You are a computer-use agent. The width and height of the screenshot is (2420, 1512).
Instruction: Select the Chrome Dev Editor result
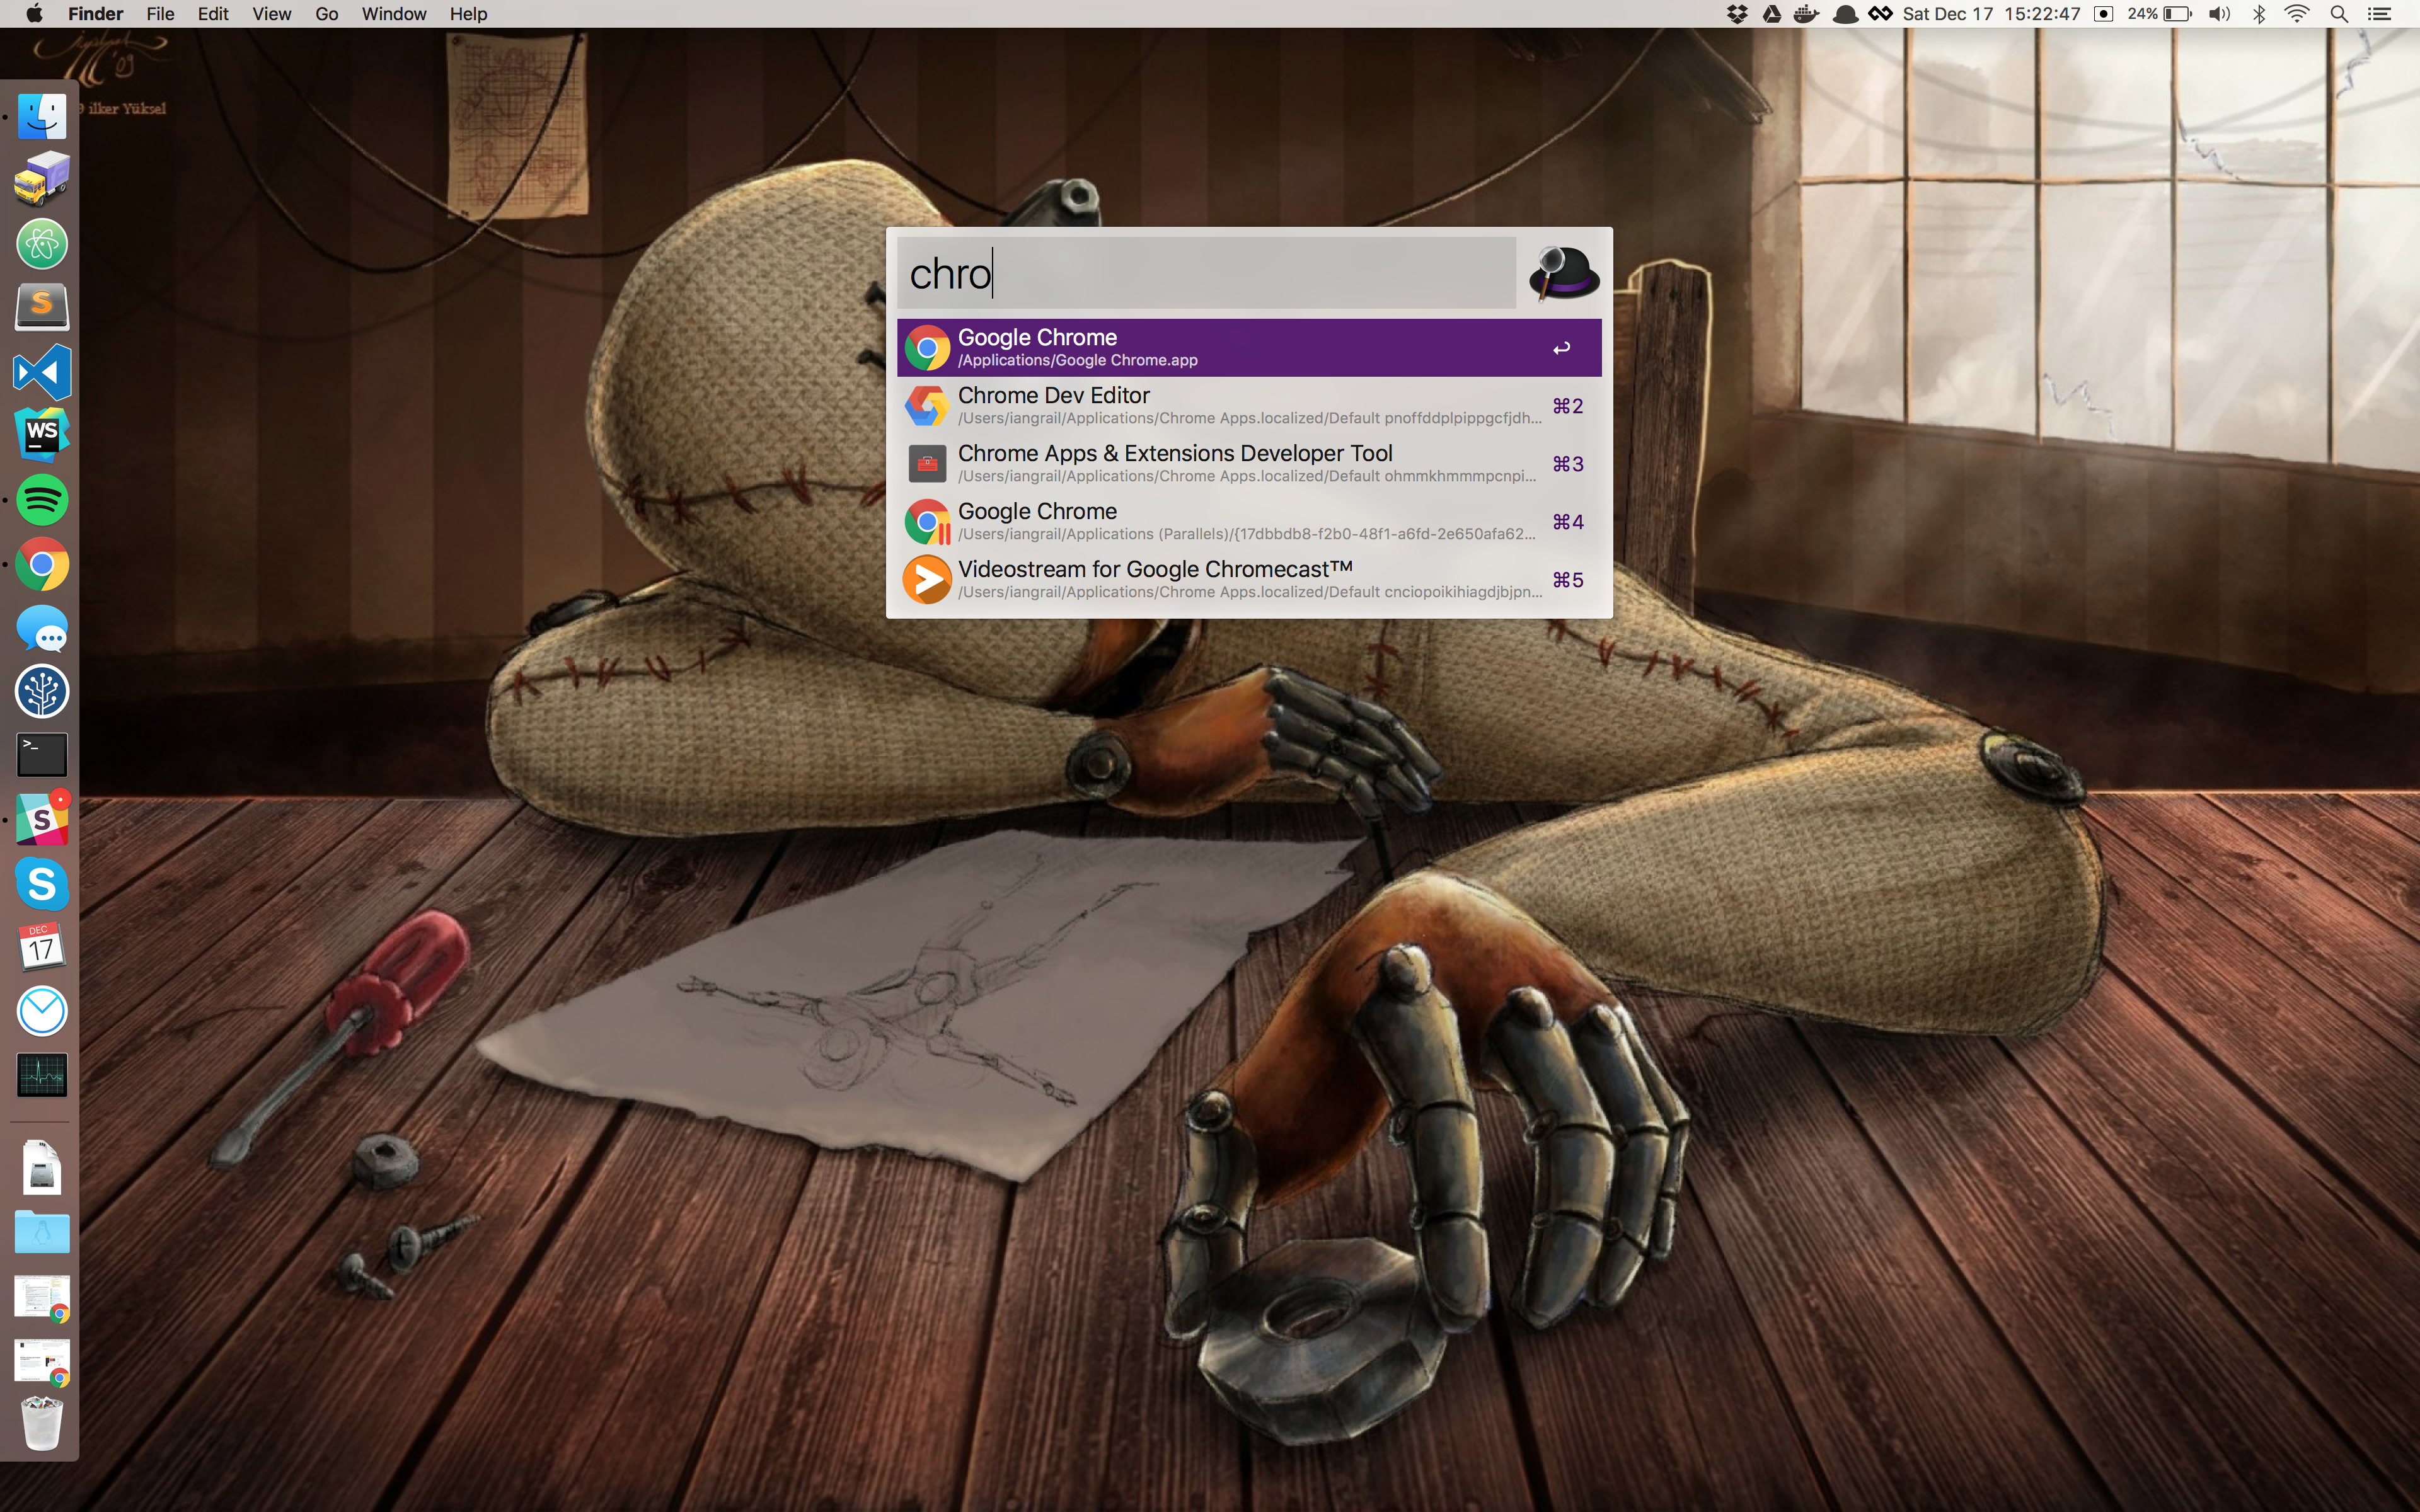pyautogui.click(x=1249, y=406)
